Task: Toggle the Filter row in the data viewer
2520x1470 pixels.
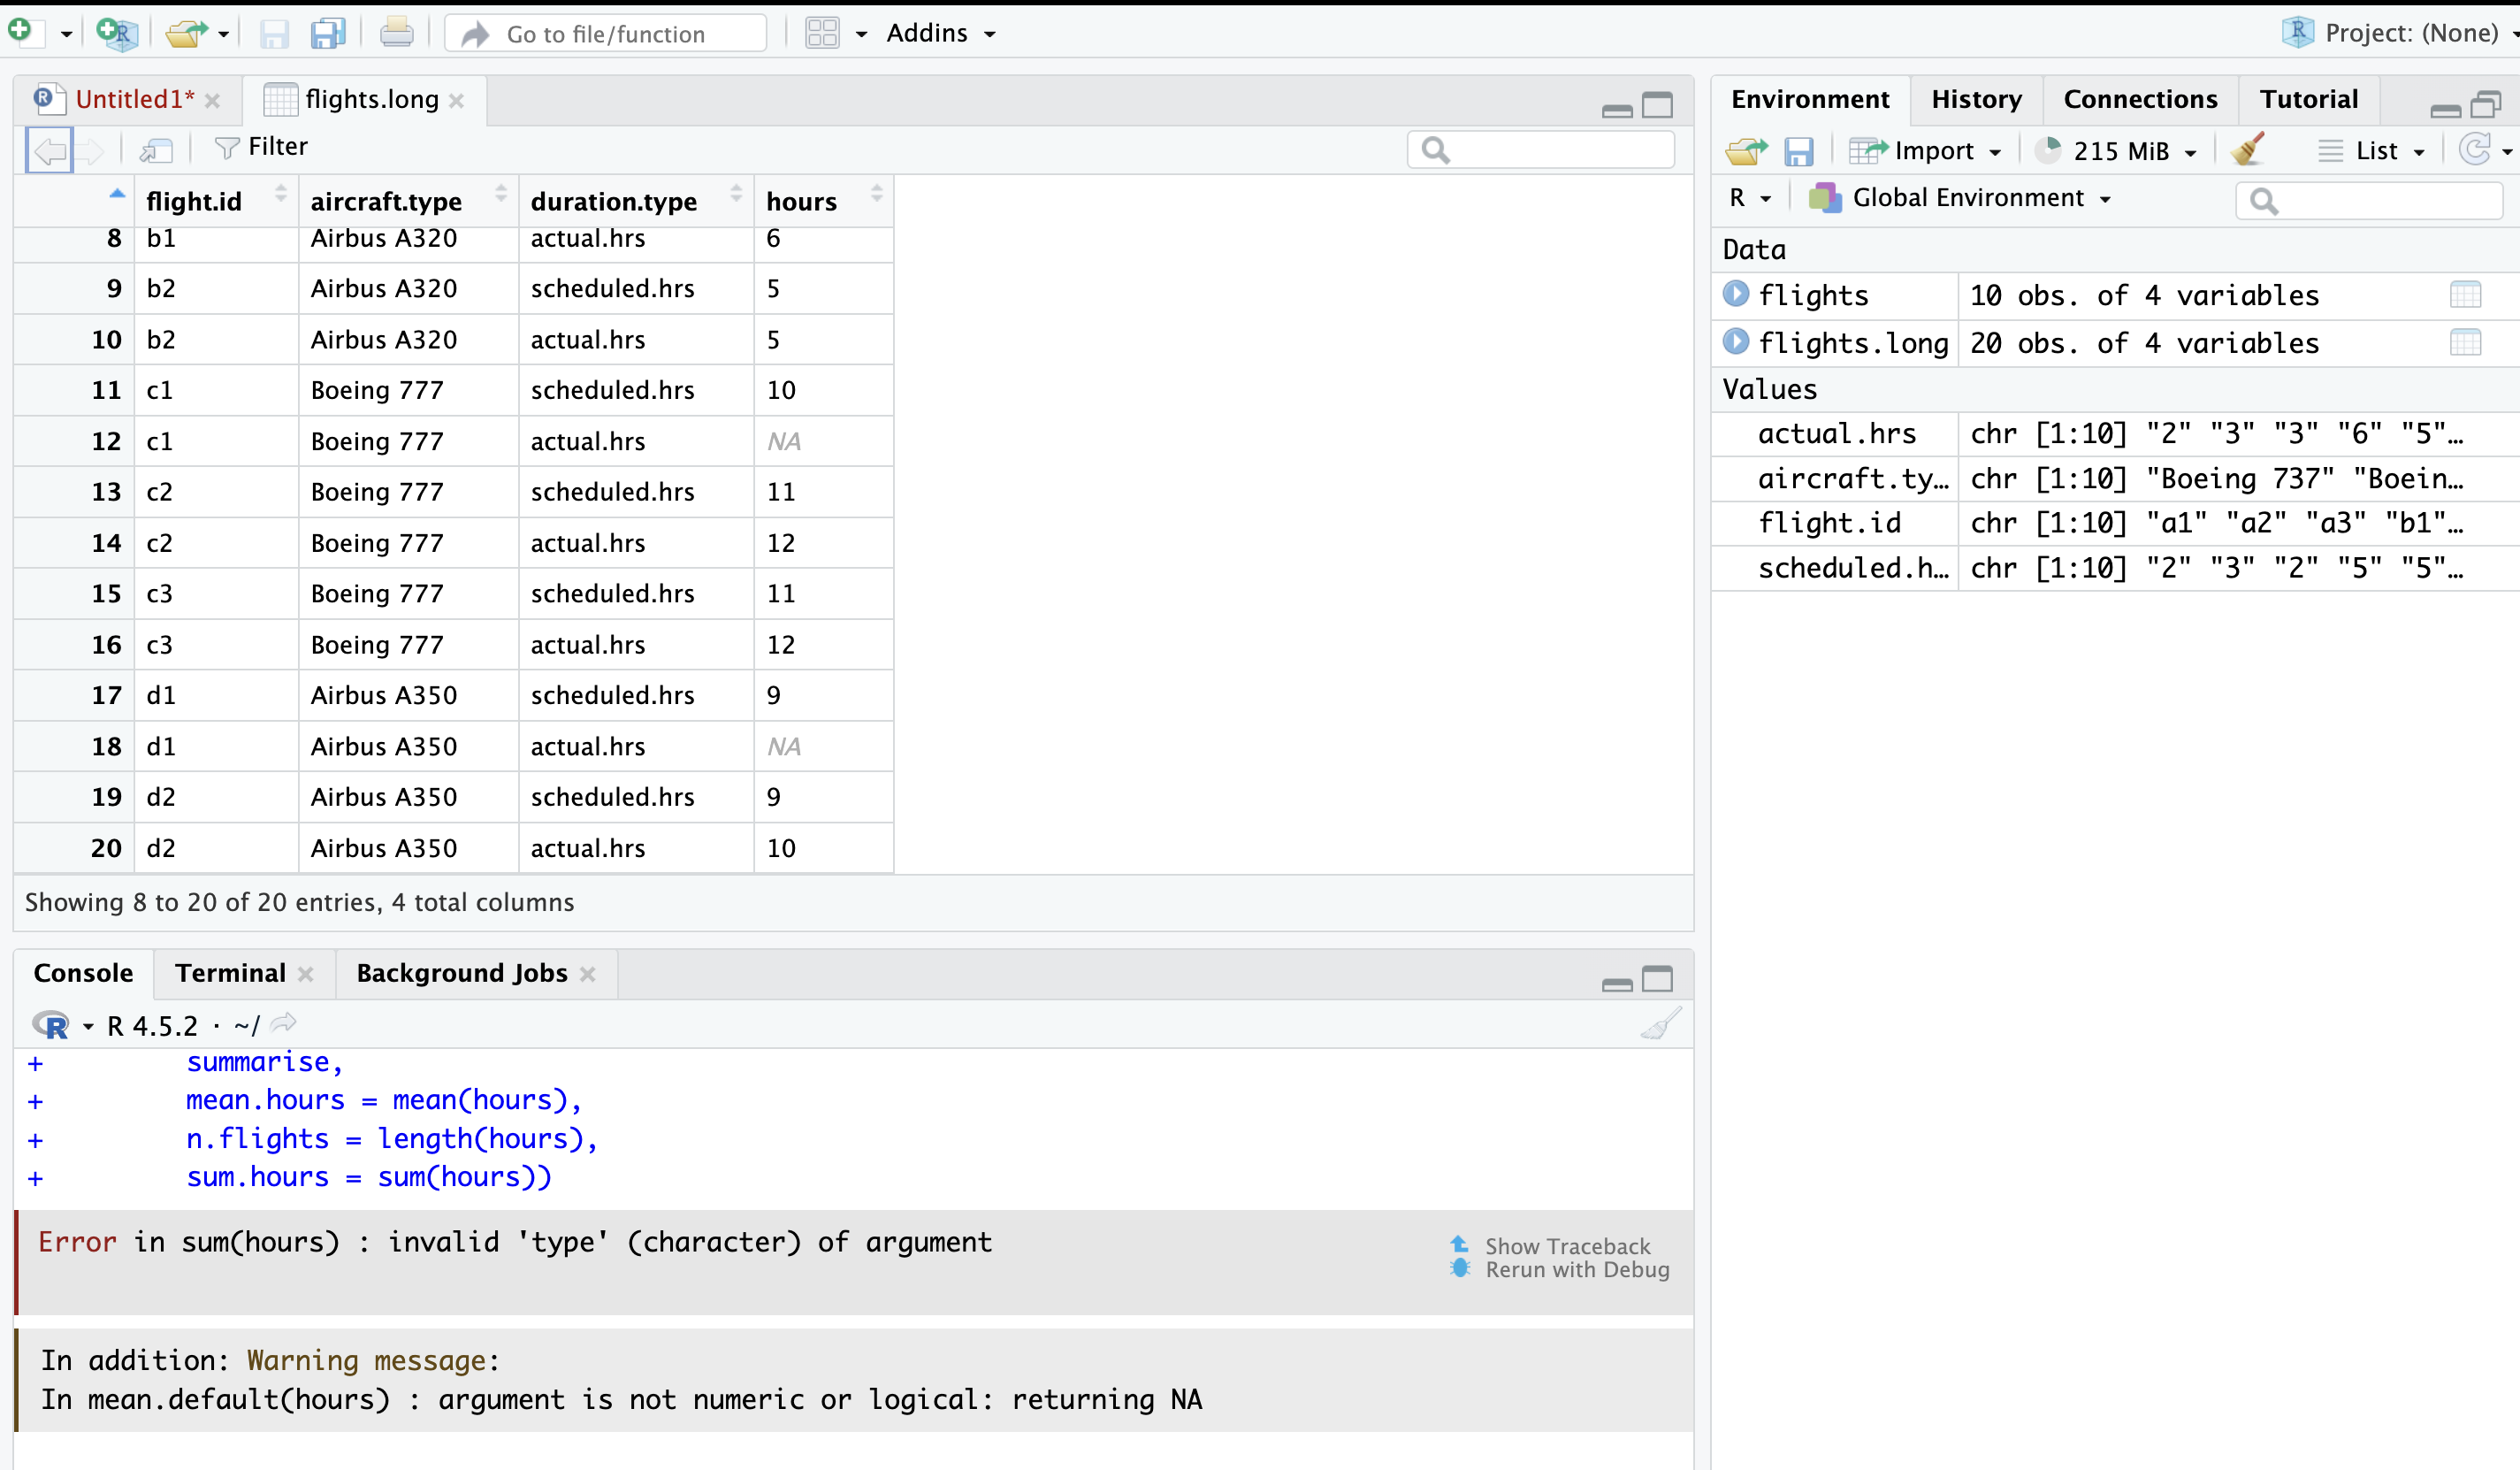Action: [x=261, y=146]
